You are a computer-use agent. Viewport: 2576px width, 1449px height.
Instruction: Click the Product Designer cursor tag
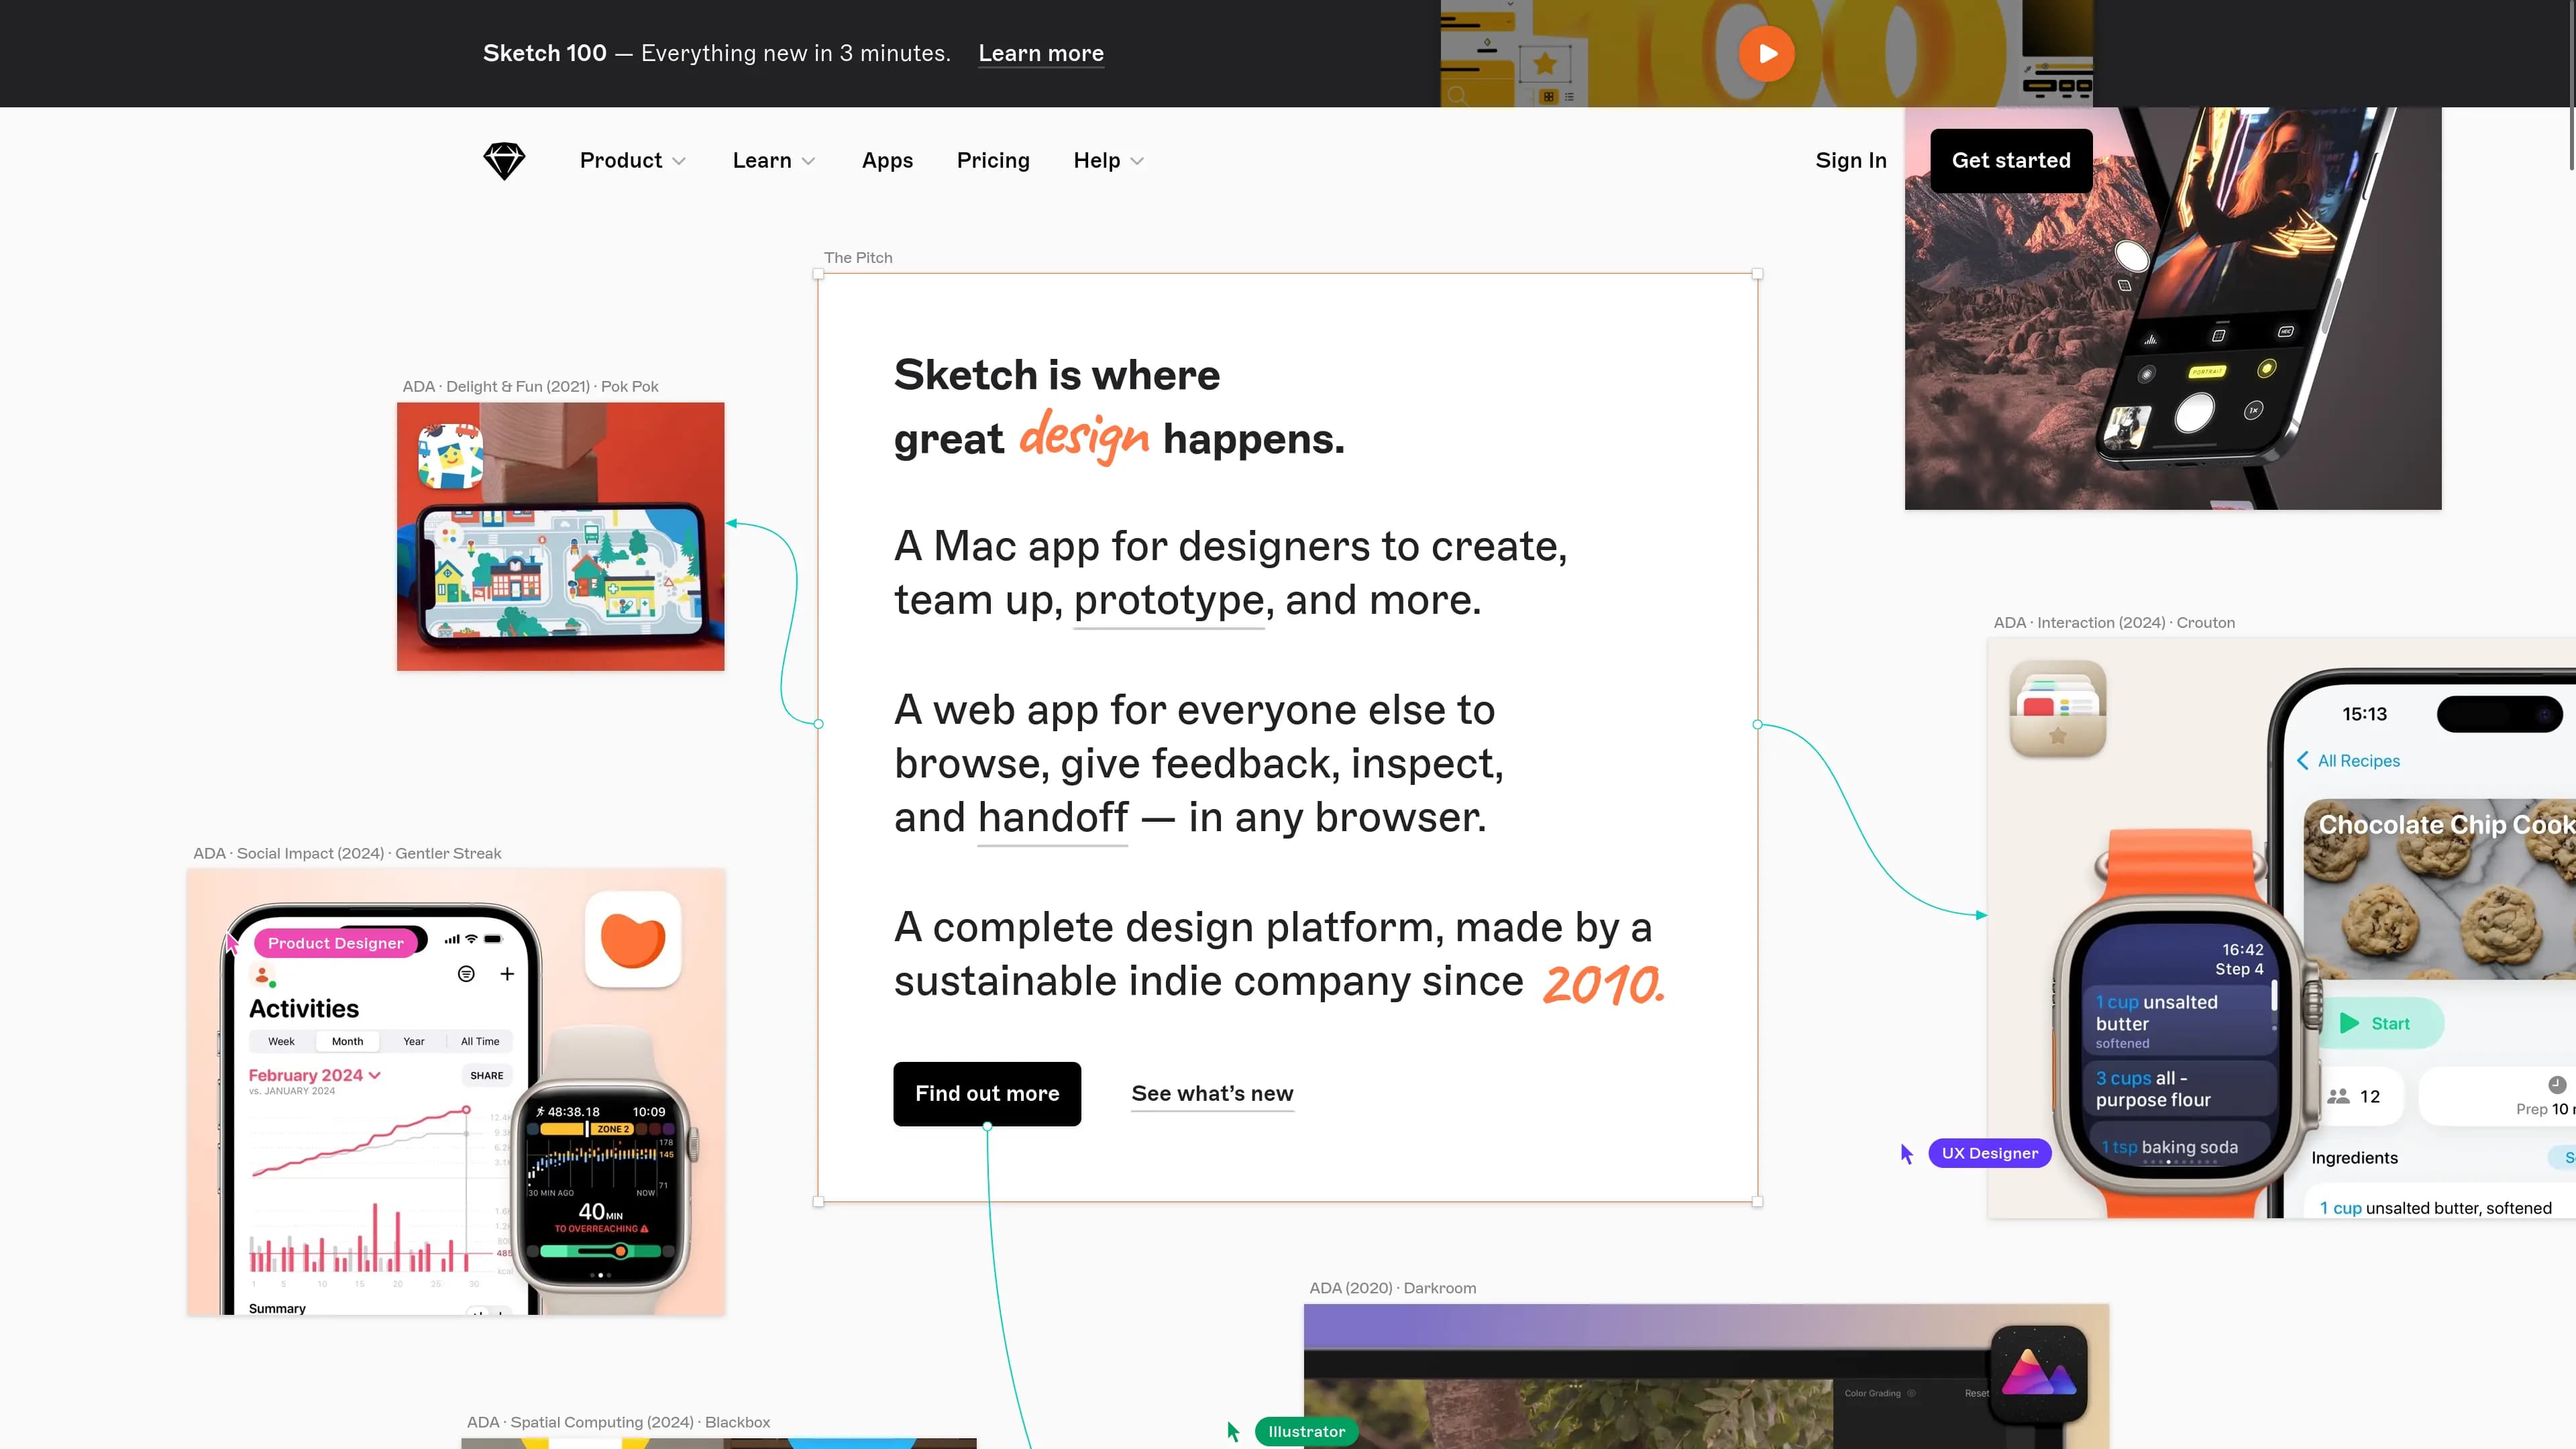tap(335, 943)
